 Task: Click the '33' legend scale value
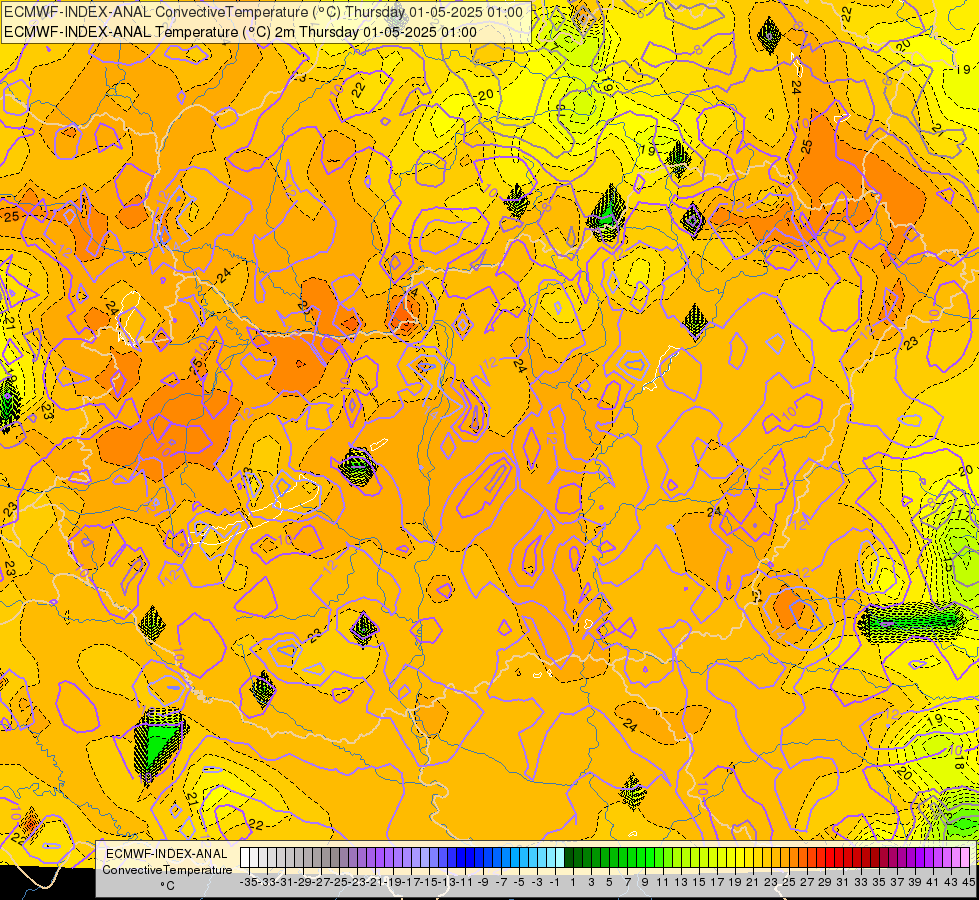(861, 883)
